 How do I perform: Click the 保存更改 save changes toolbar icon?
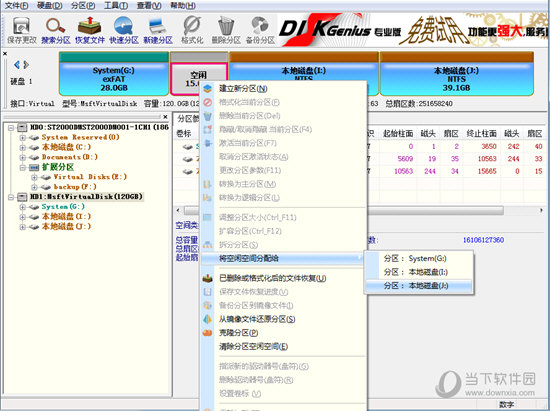coord(22,30)
